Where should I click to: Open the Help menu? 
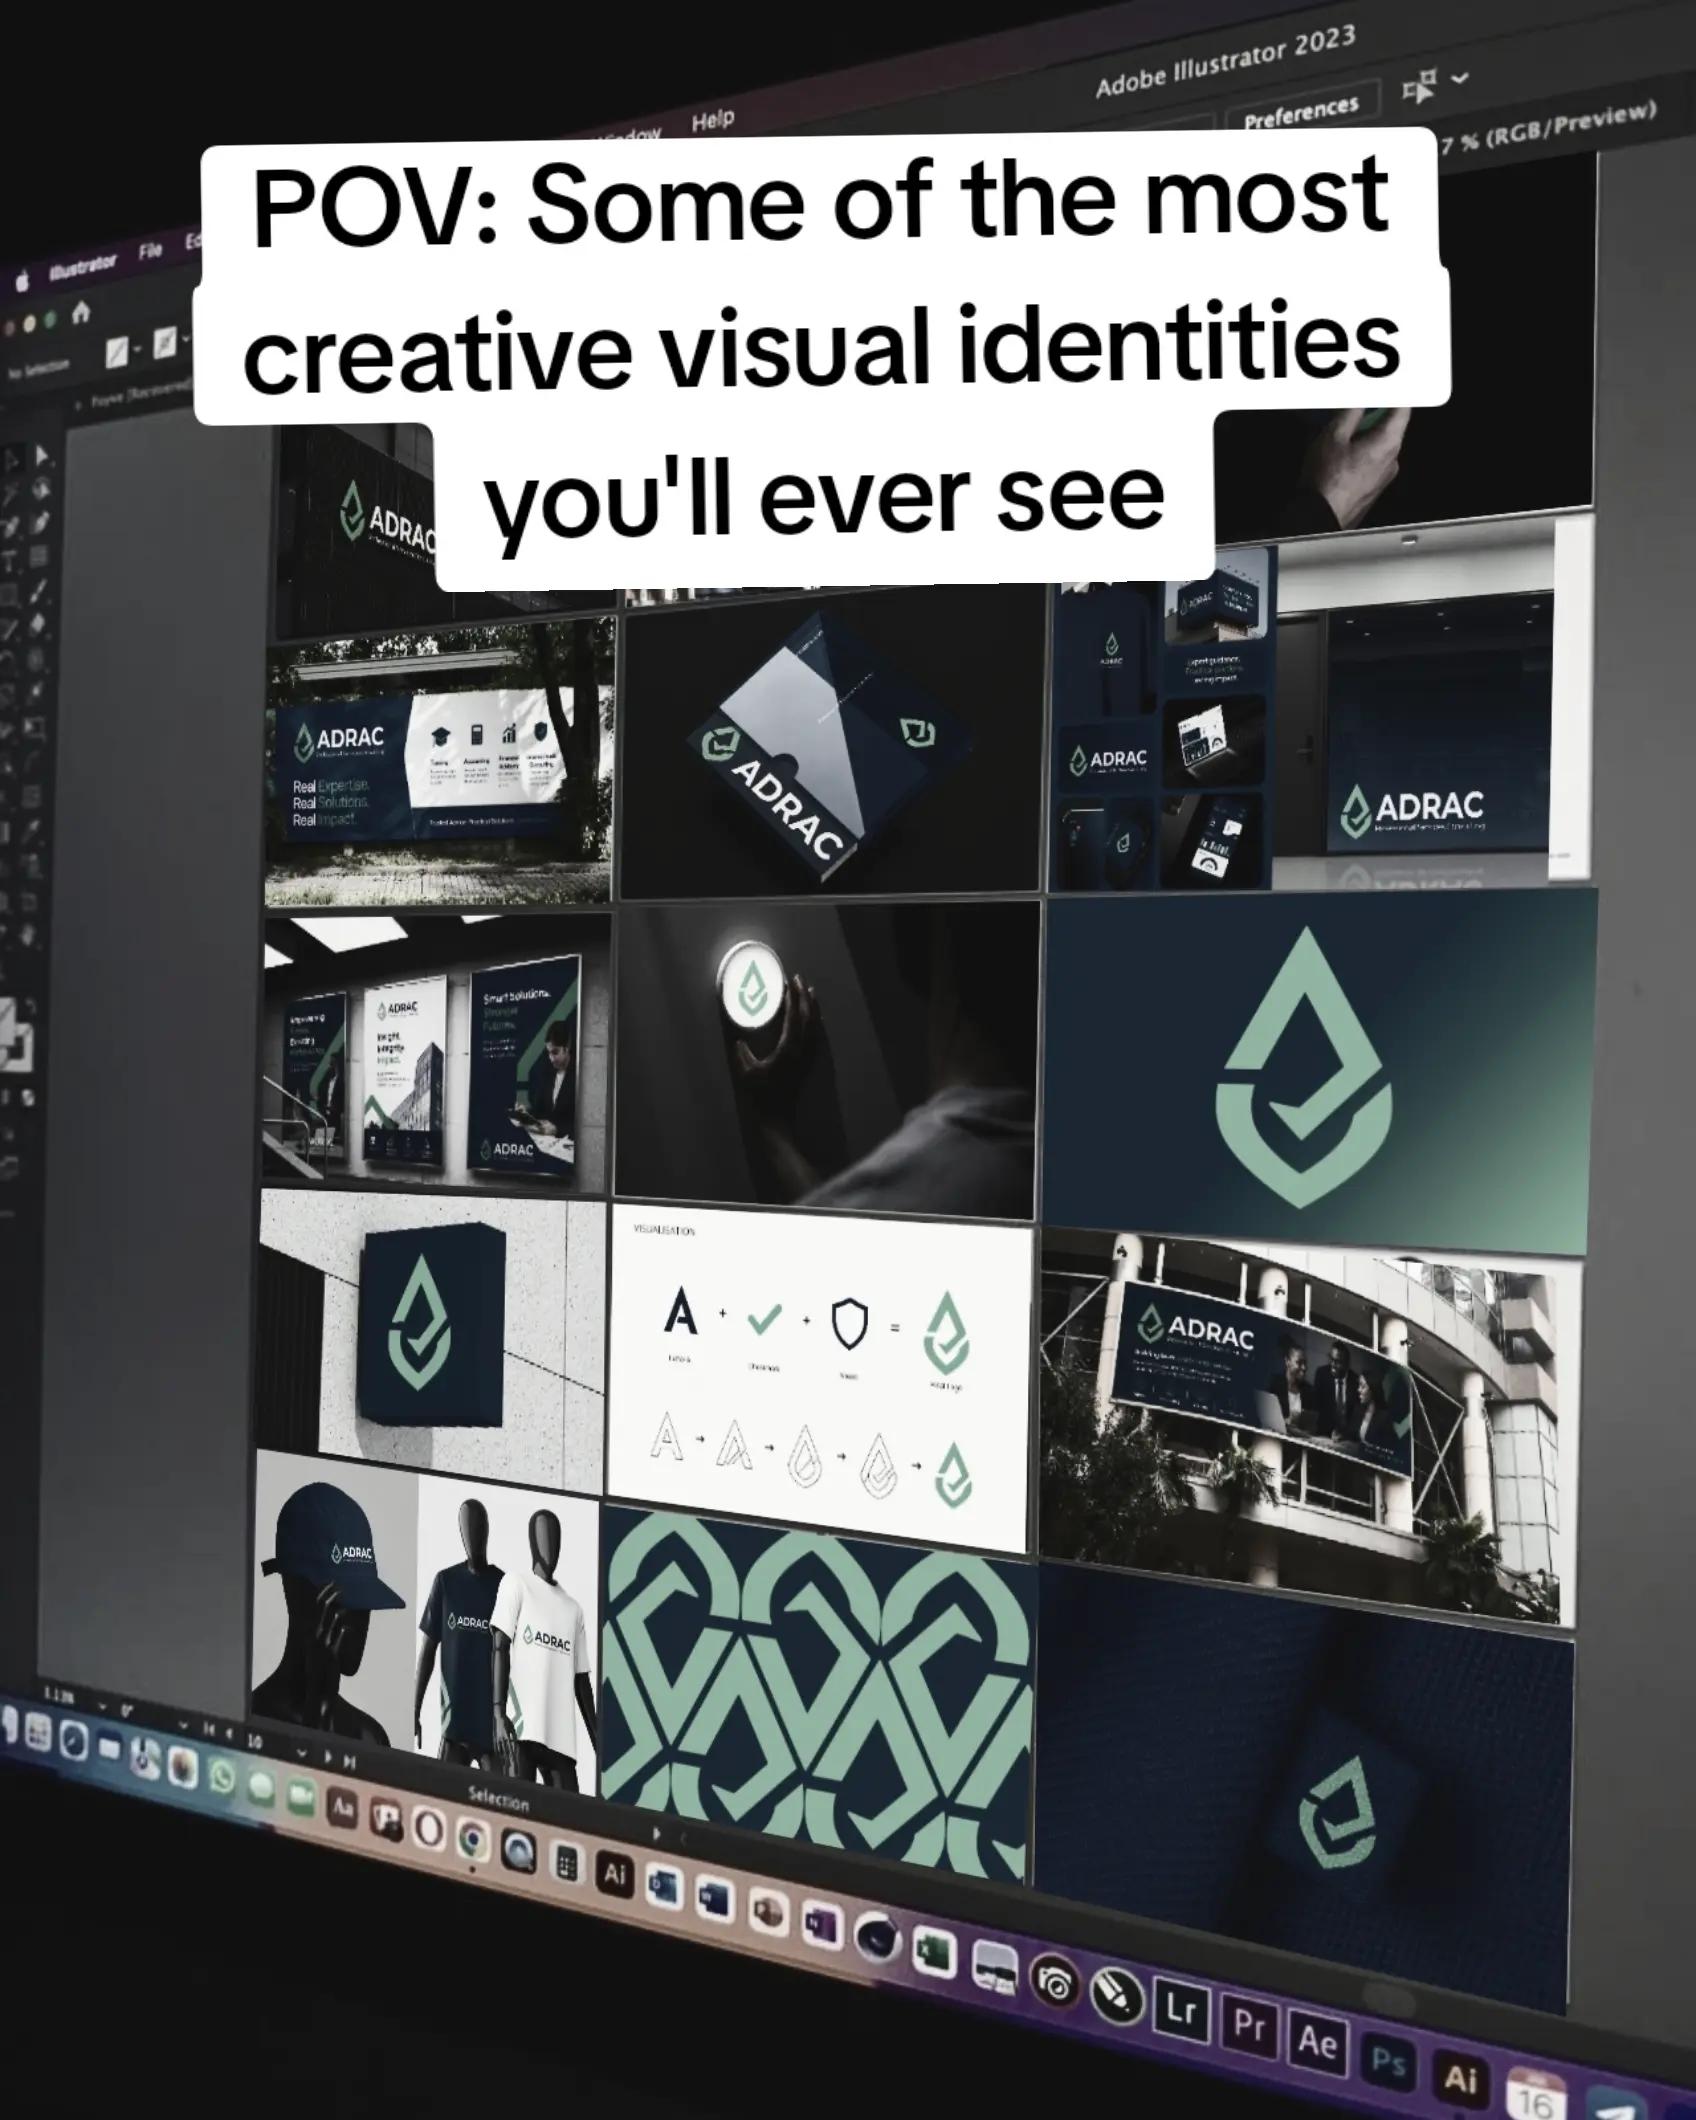click(x=713, y=120)
